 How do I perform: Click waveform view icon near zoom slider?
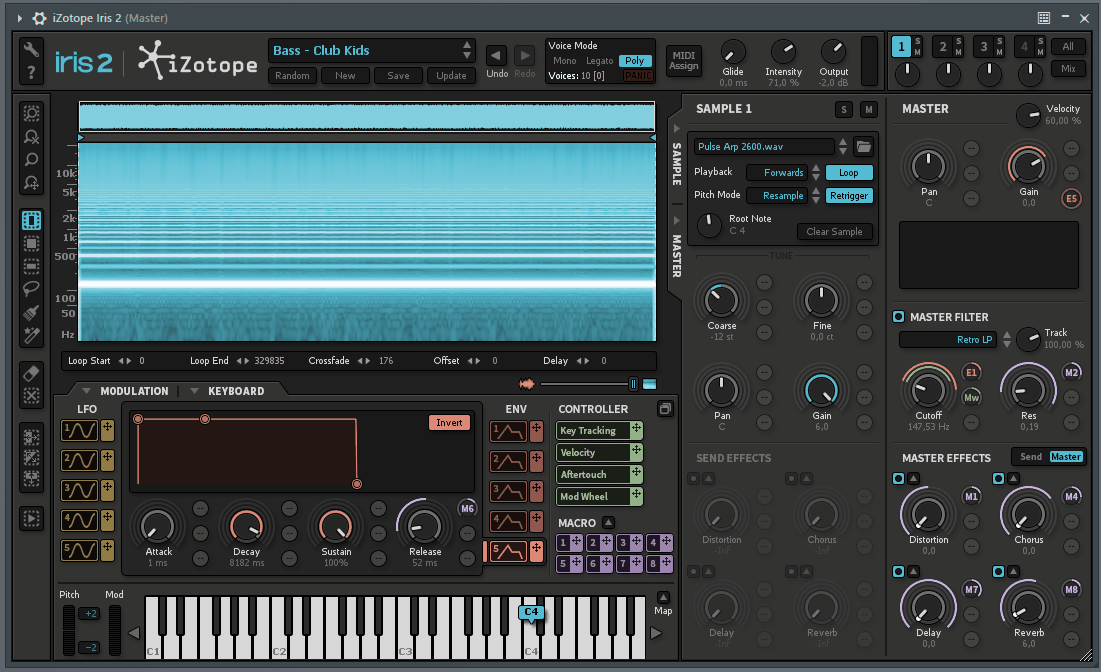pyautogui.click(x=527, y=383)
